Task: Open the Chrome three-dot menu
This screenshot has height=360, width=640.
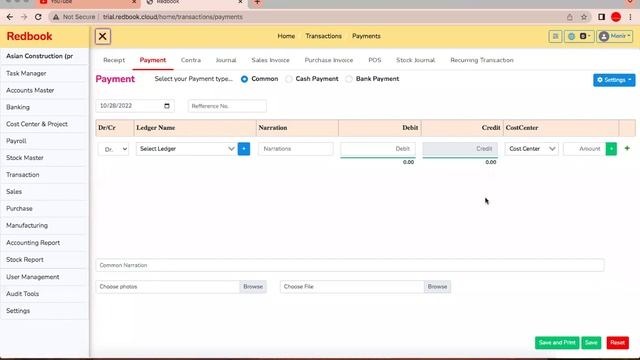Action: click(x=631, y=17)
